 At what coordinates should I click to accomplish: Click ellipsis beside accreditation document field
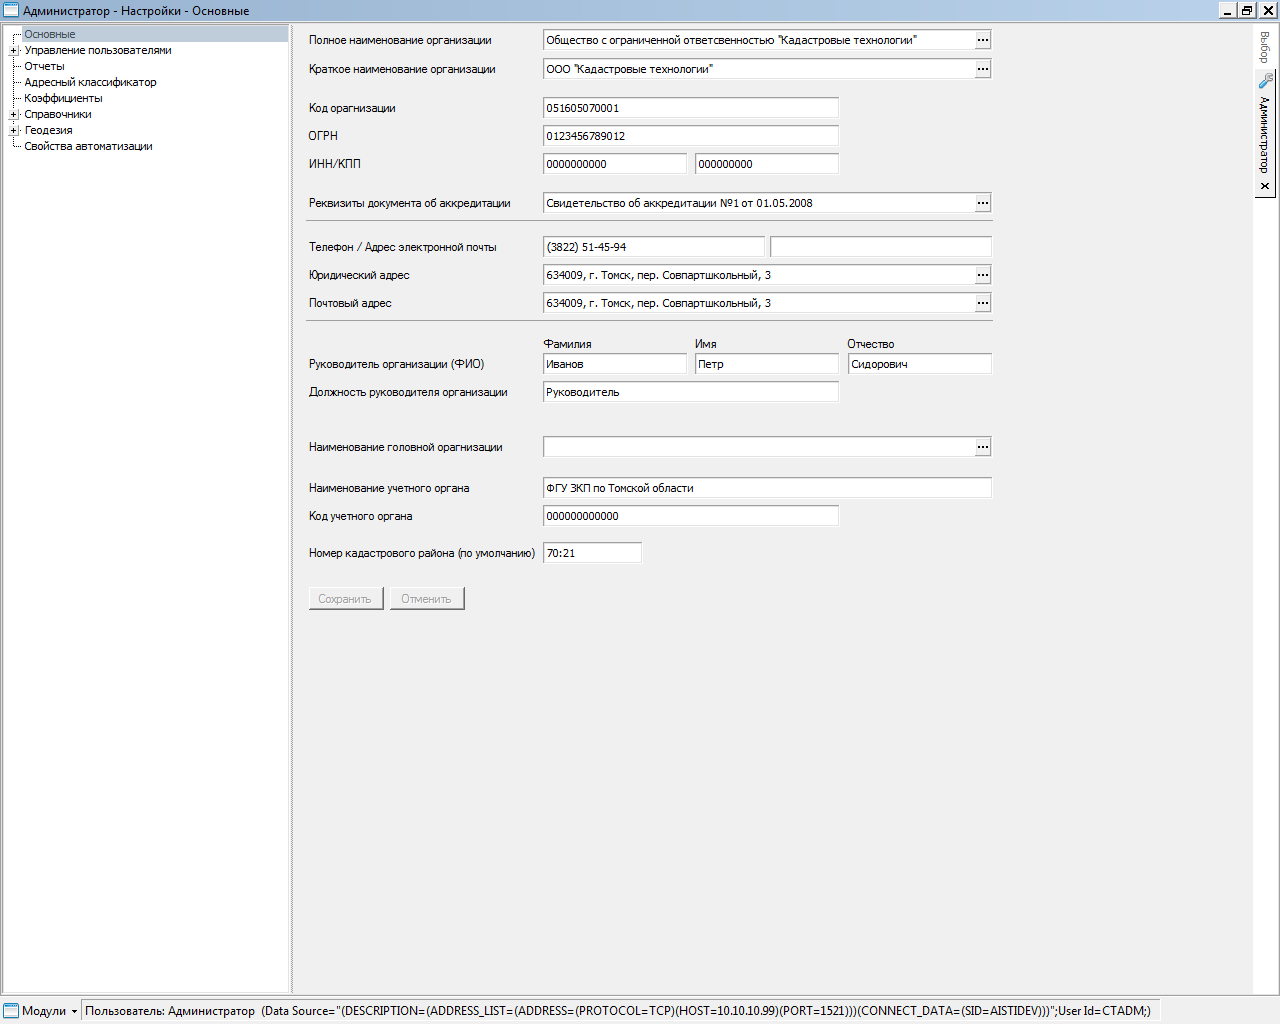point(983,203)
